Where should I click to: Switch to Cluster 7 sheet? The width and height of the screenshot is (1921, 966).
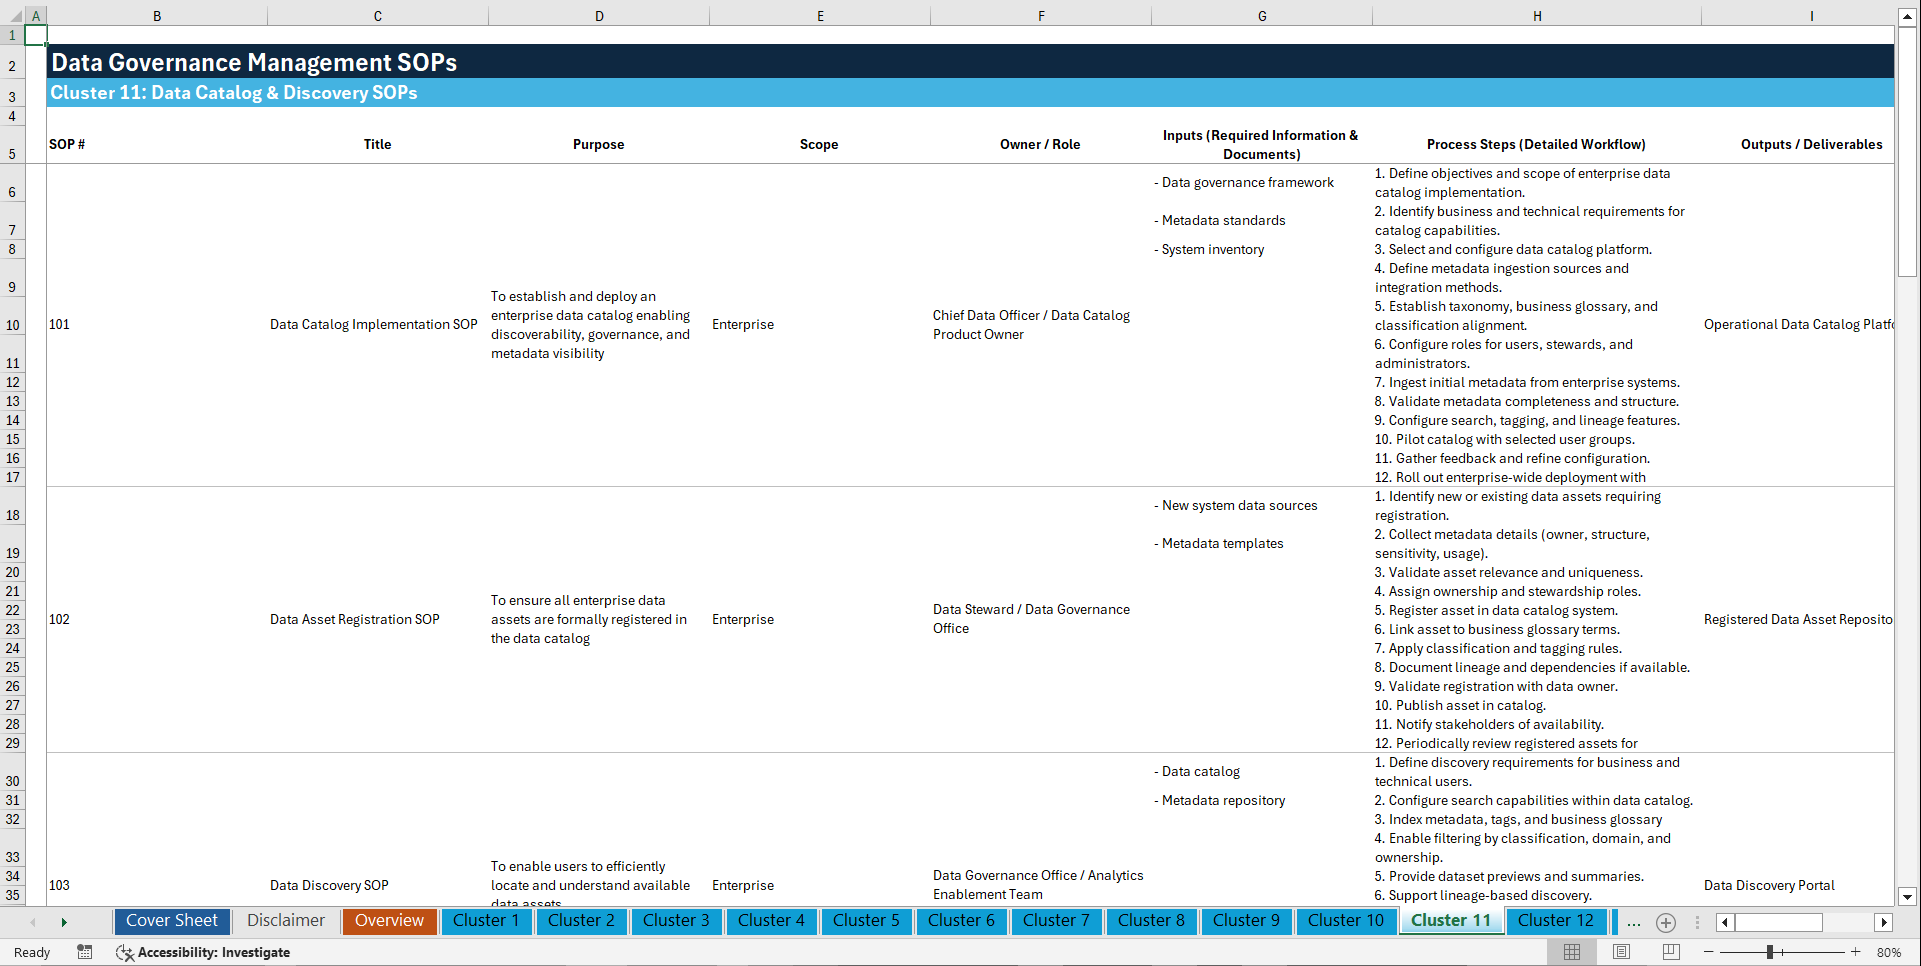1056,921
